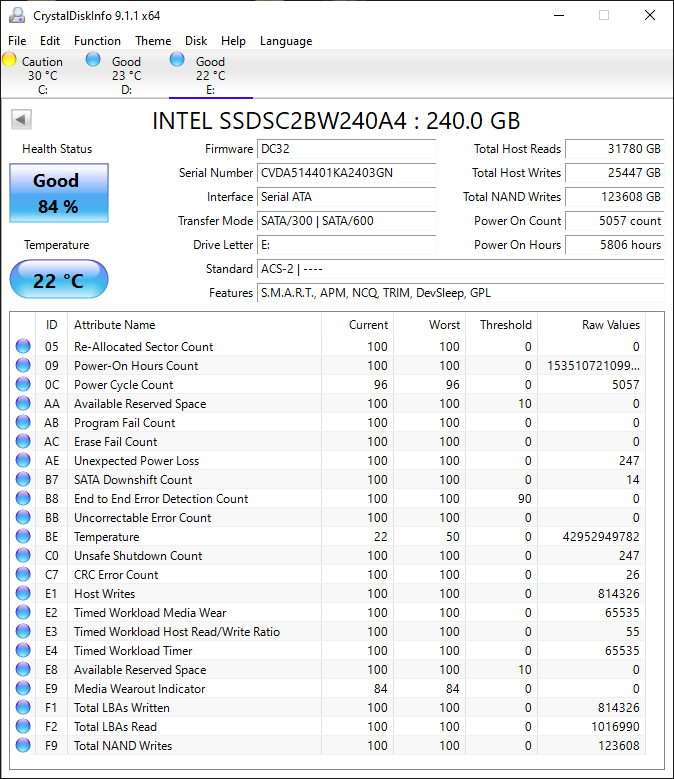Click the status orb beside Total NAND Writes row
Viewport: 674px width, 779px height.
click(23, 746)
